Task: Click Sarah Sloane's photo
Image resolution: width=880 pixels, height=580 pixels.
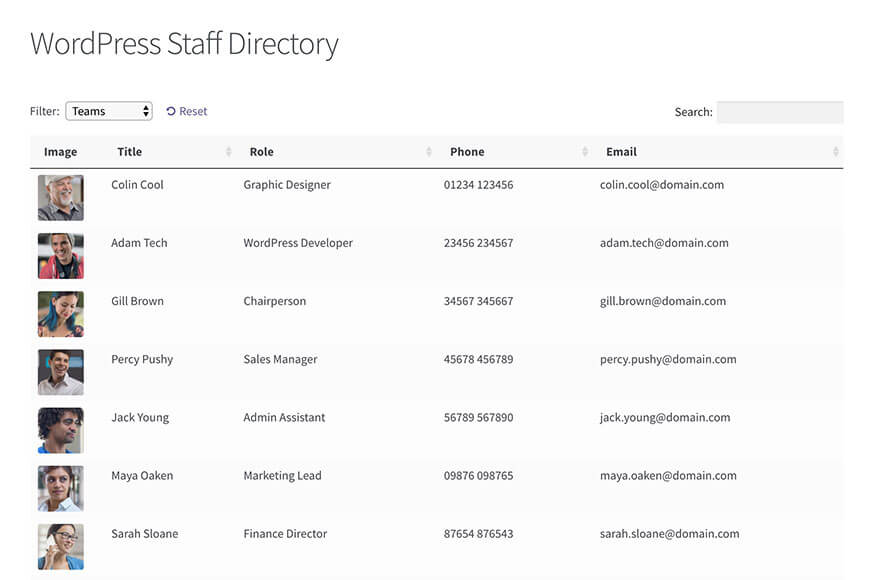Action: [x=60, y=546]
